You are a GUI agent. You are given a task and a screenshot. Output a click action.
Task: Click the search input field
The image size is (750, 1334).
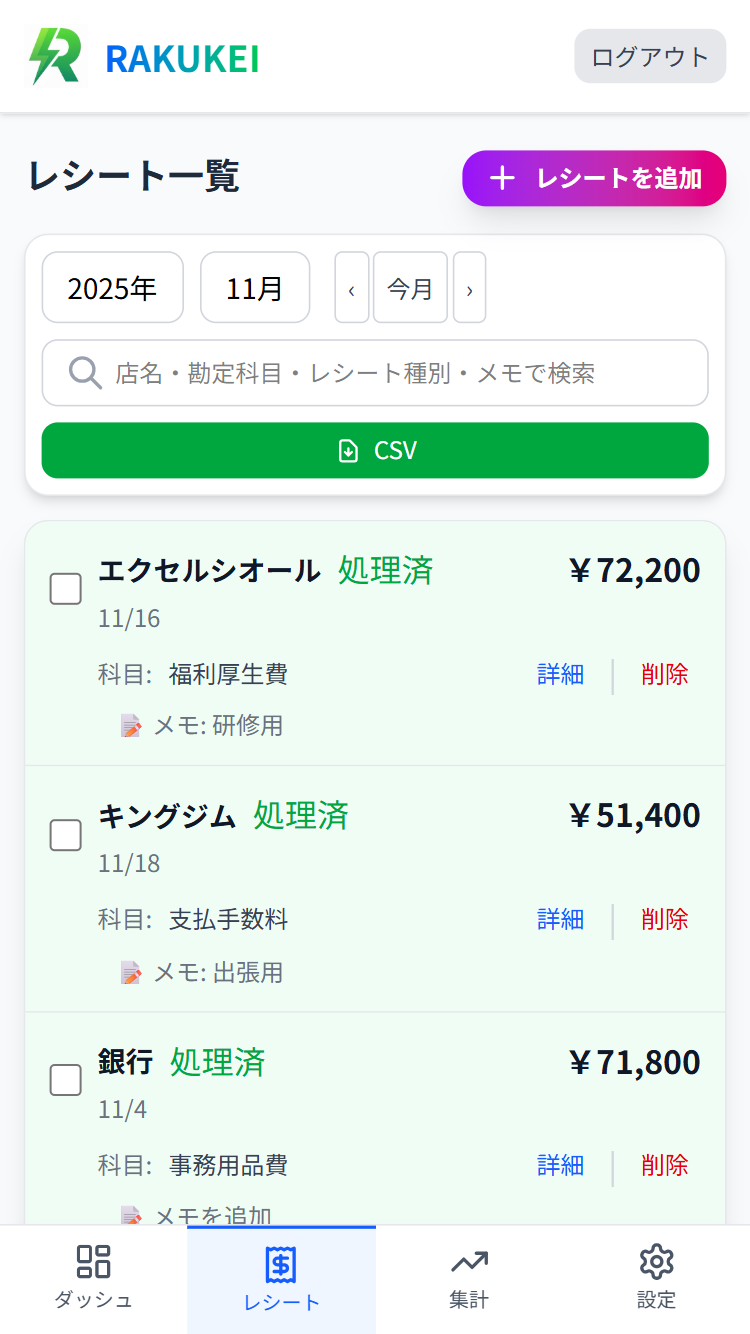pyautogui.click(x=375, y=373)
